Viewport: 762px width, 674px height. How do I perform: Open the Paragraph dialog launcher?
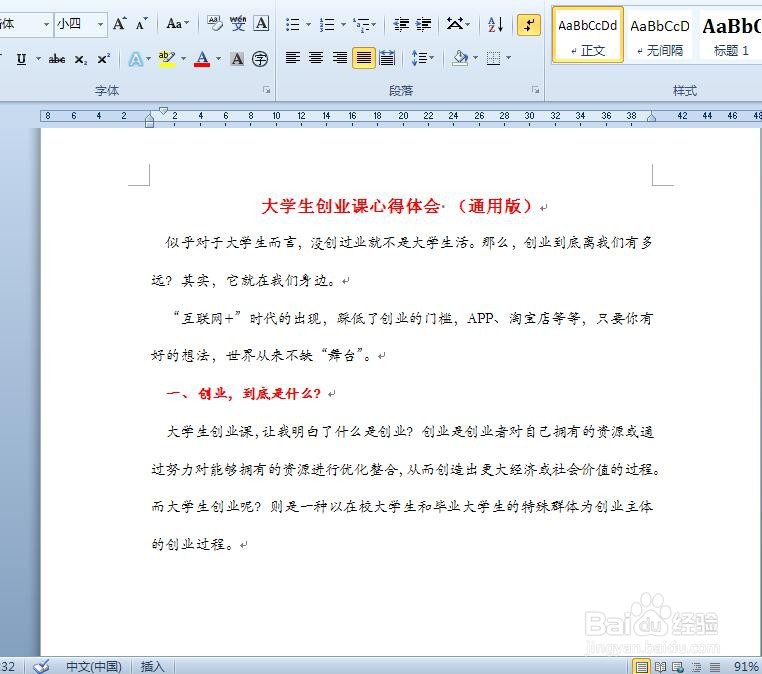pyautogui.click(x=535, y=90)
